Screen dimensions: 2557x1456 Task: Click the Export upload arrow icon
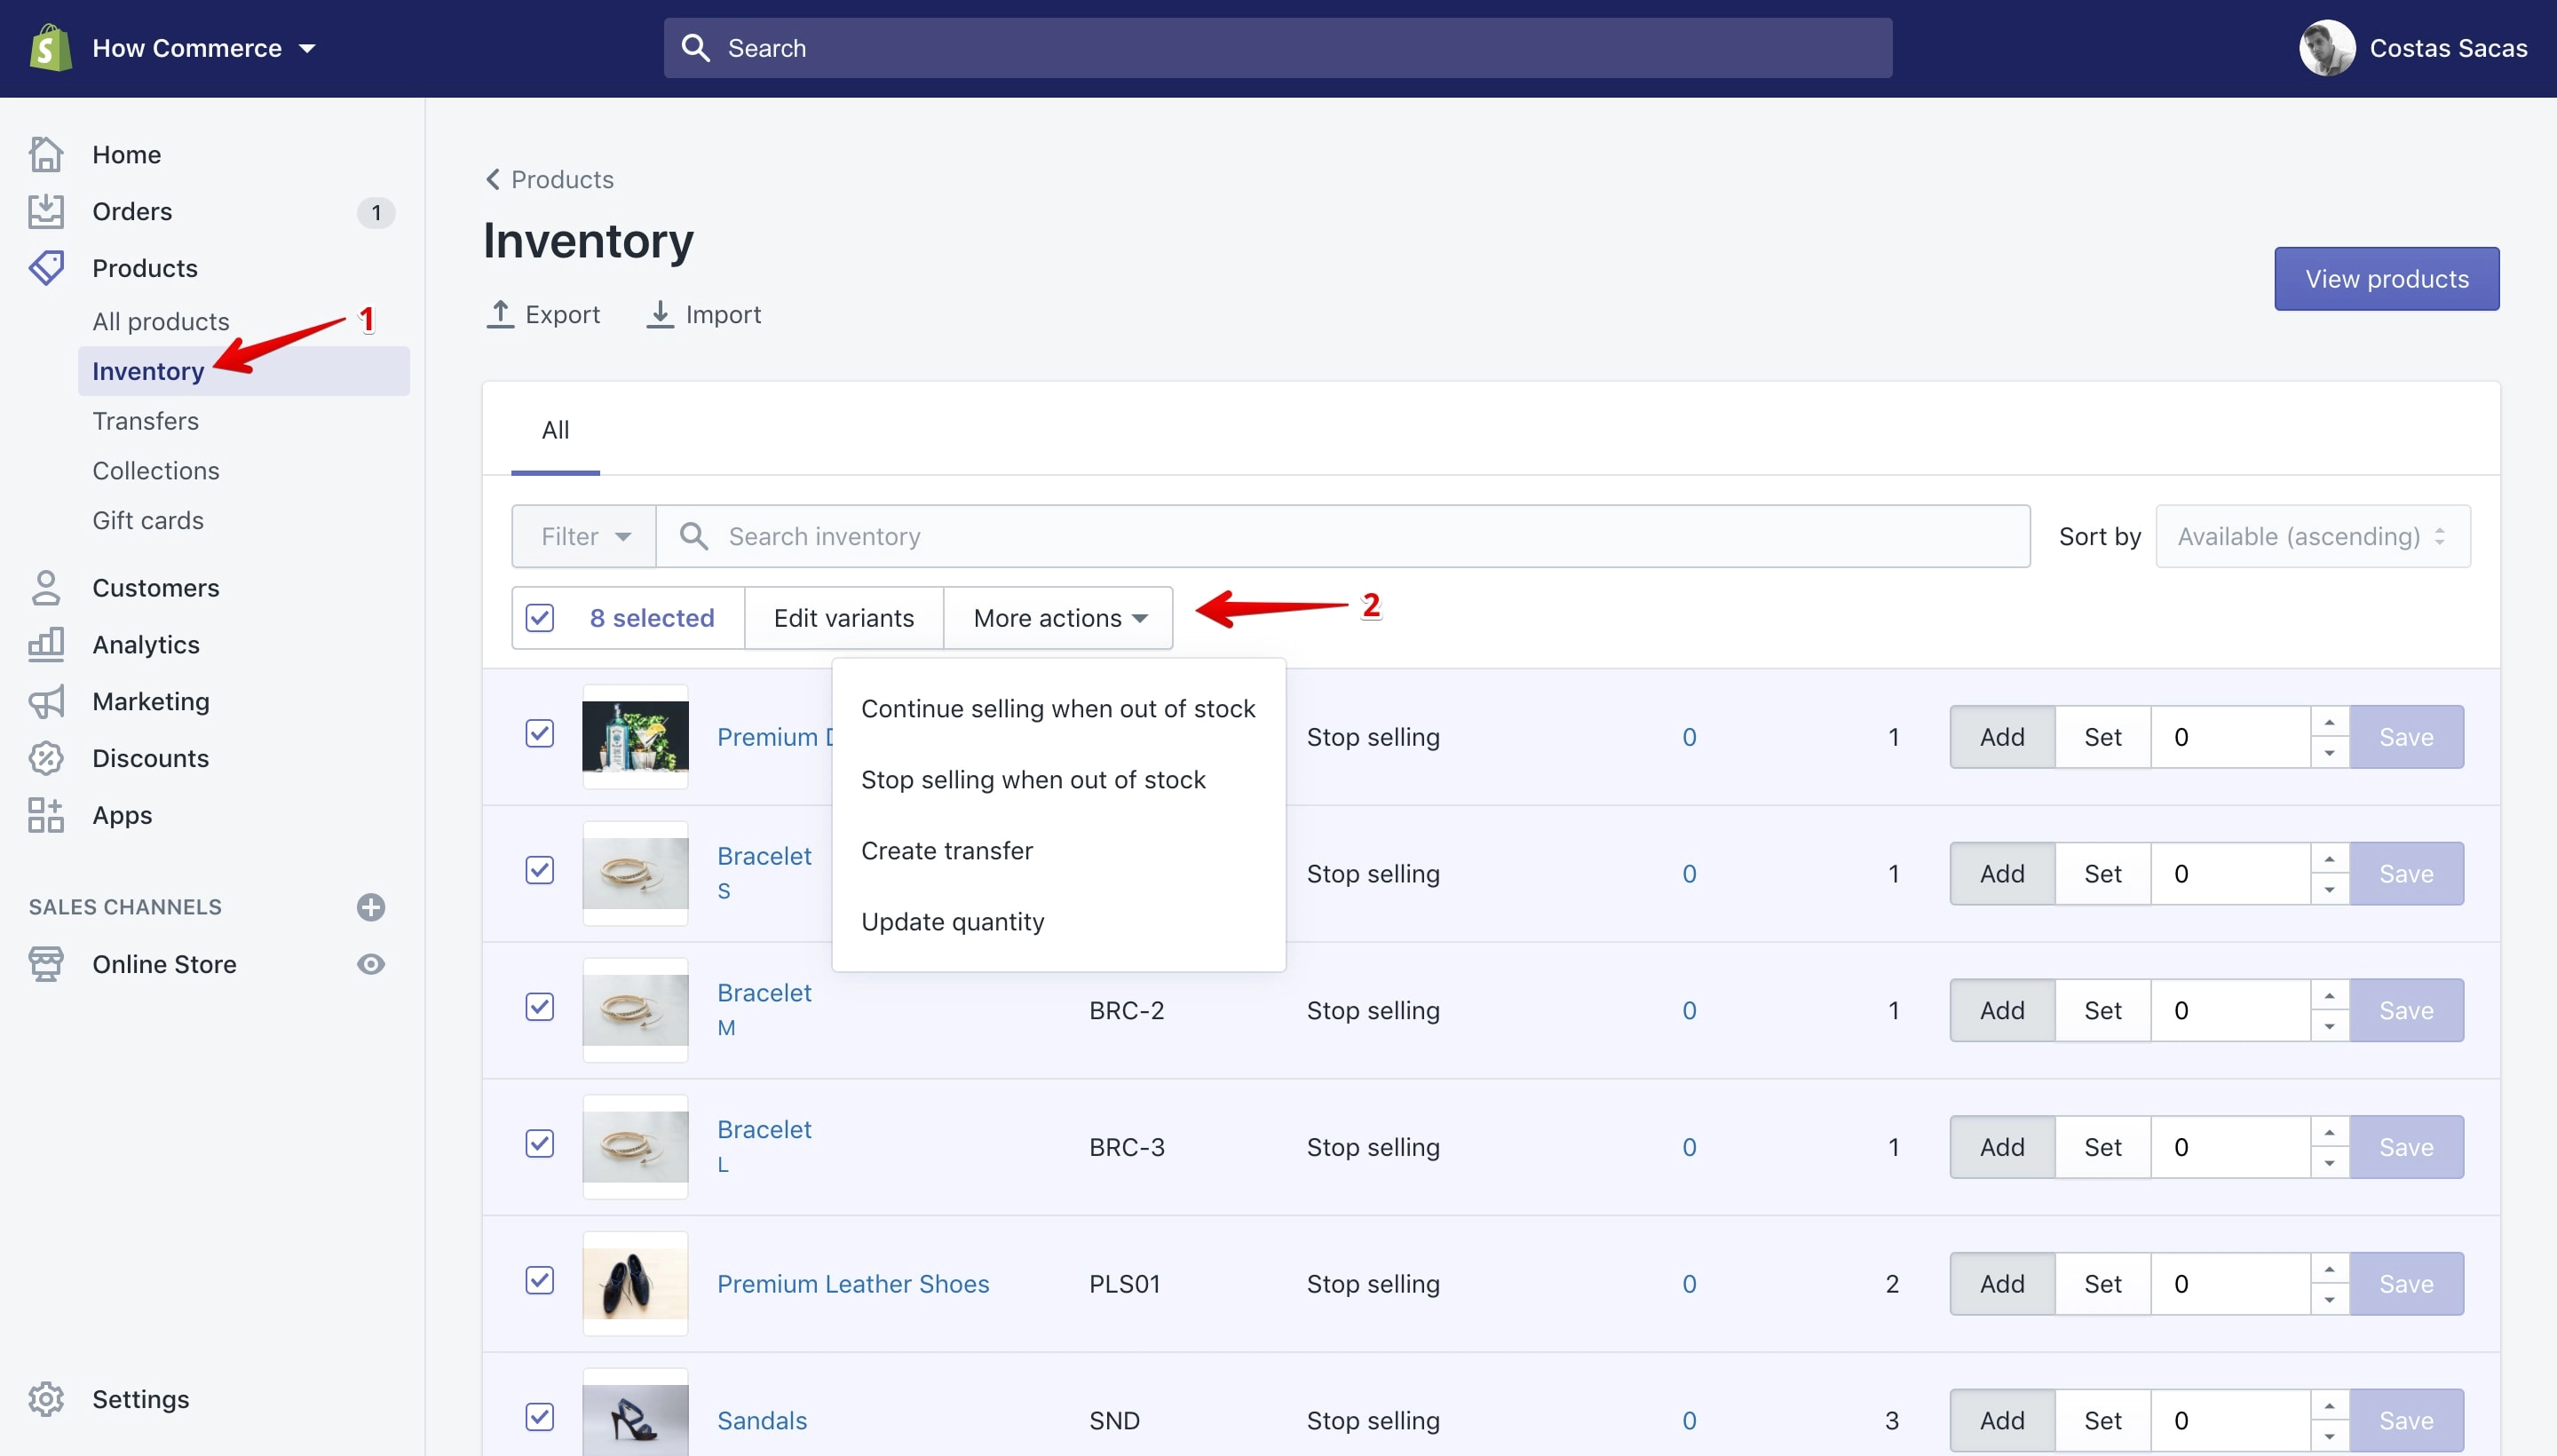click(x=500, y=314)
